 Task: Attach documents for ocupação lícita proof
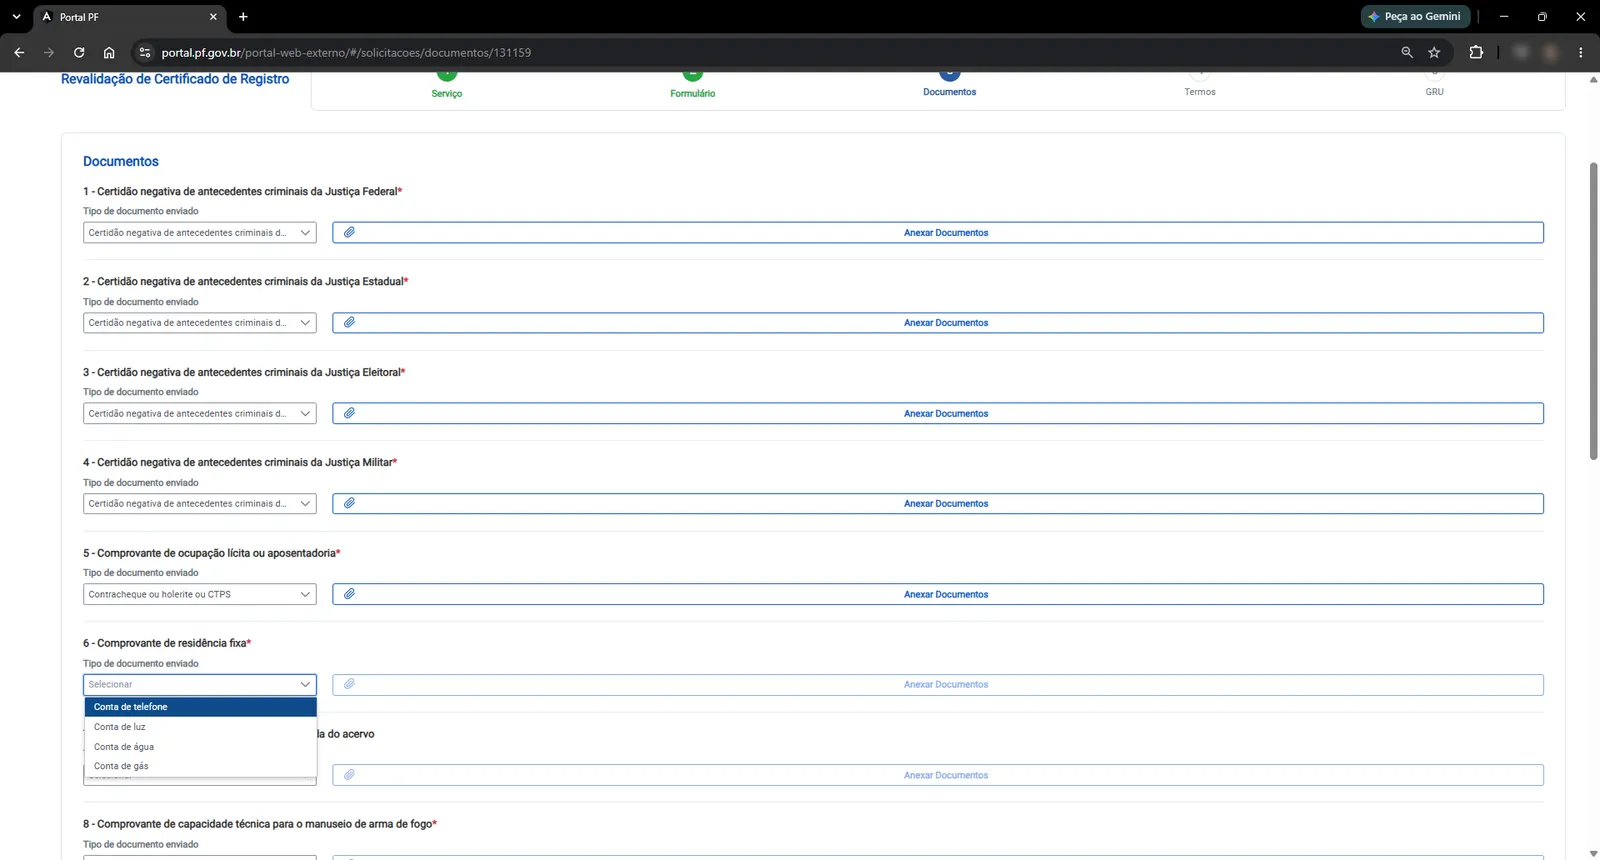[x=938, y=594]
